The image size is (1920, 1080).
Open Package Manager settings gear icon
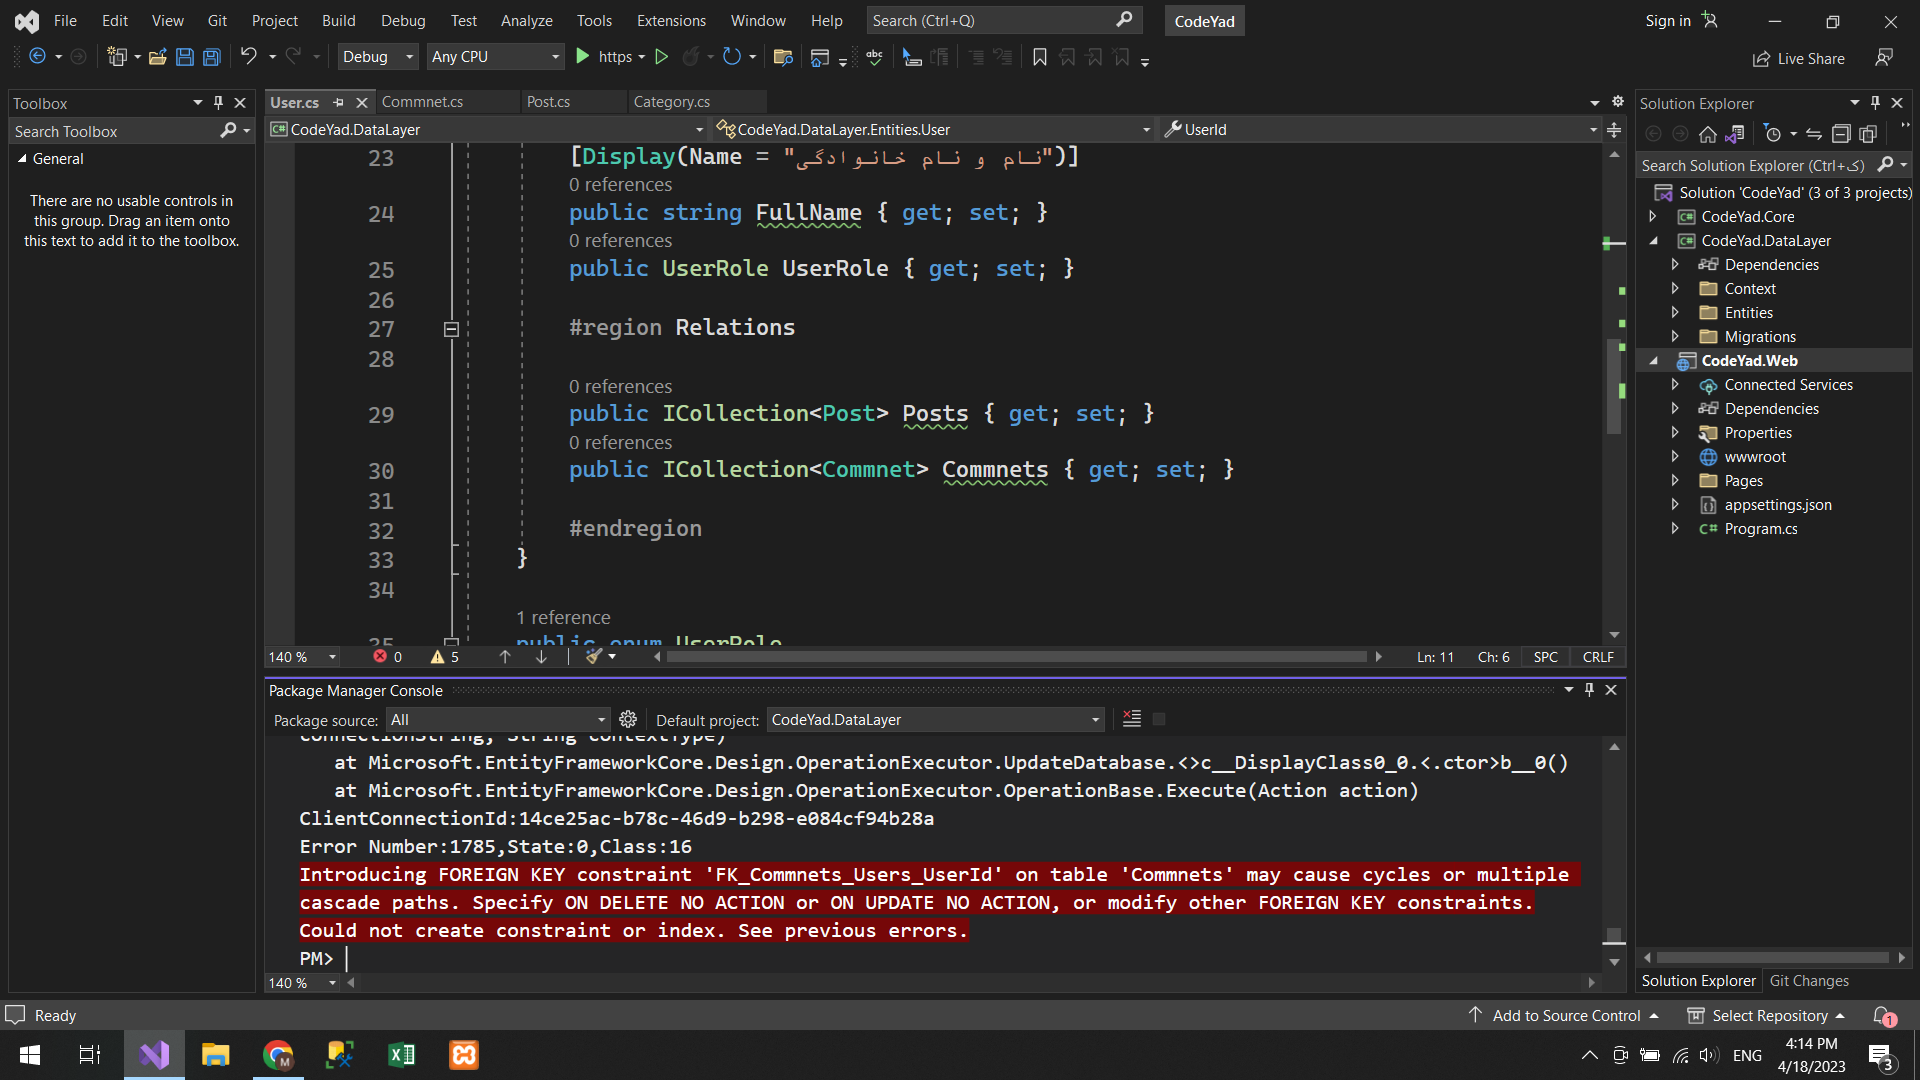point(628,719)
